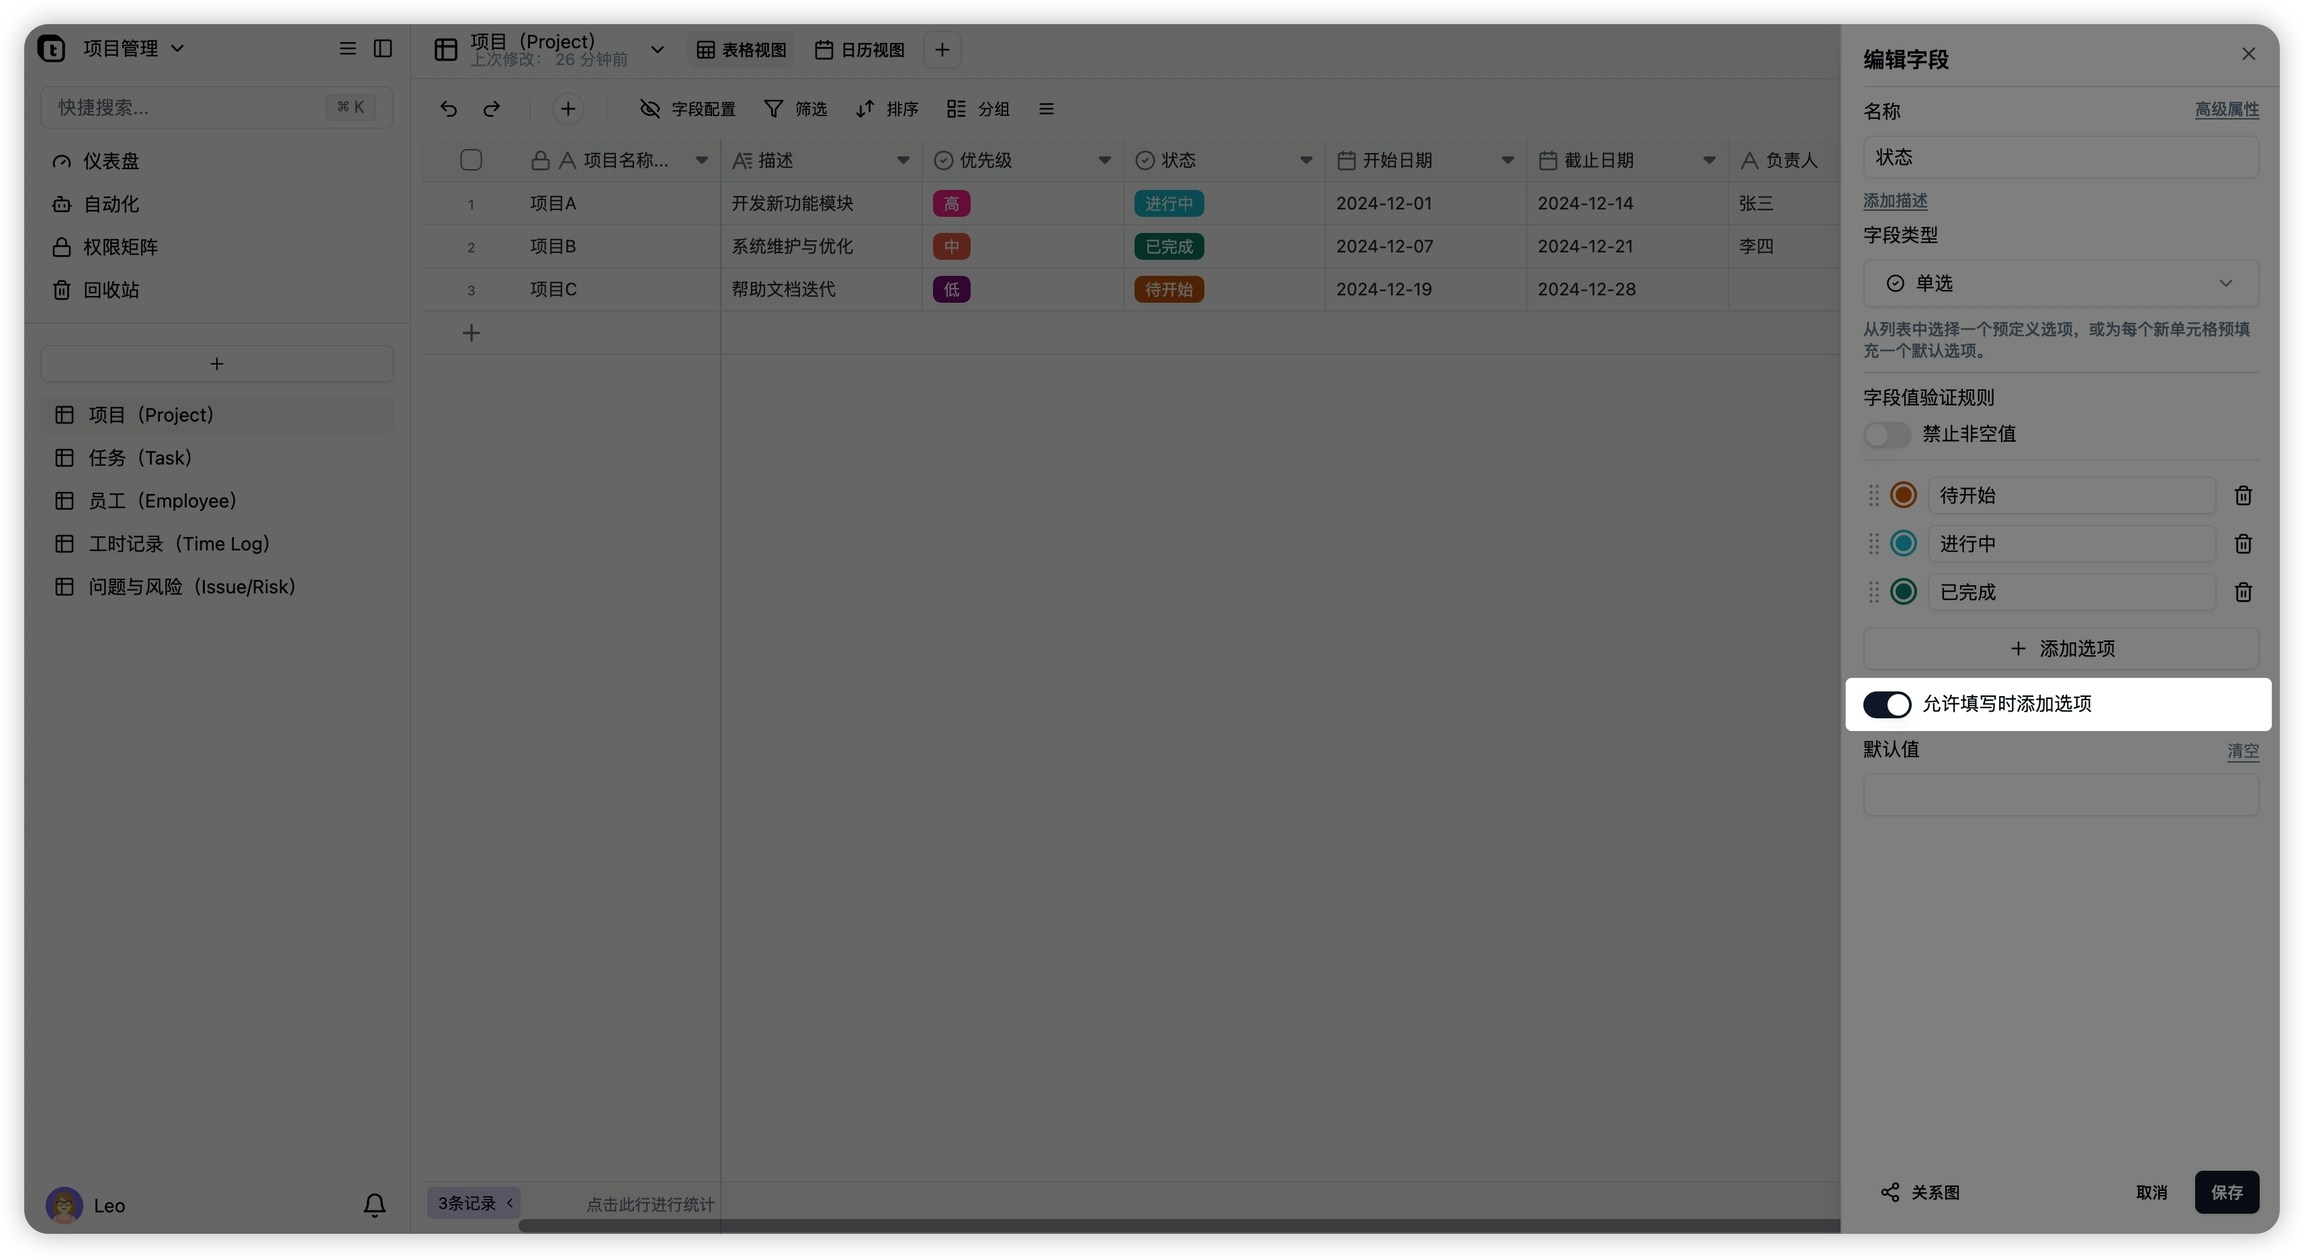Switch to the 日历视图 tab
Screen dimensions: 2304x1258
860,50
